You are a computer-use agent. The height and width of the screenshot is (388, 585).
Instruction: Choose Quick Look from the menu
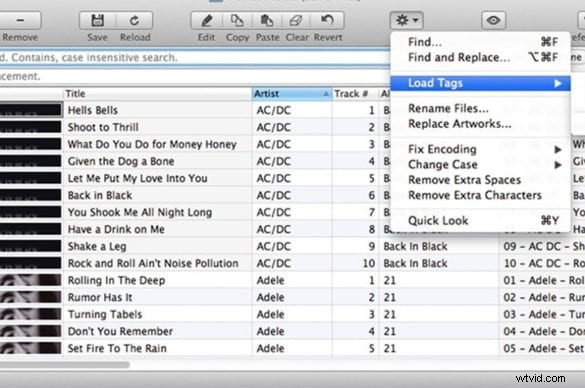[480, 220]
